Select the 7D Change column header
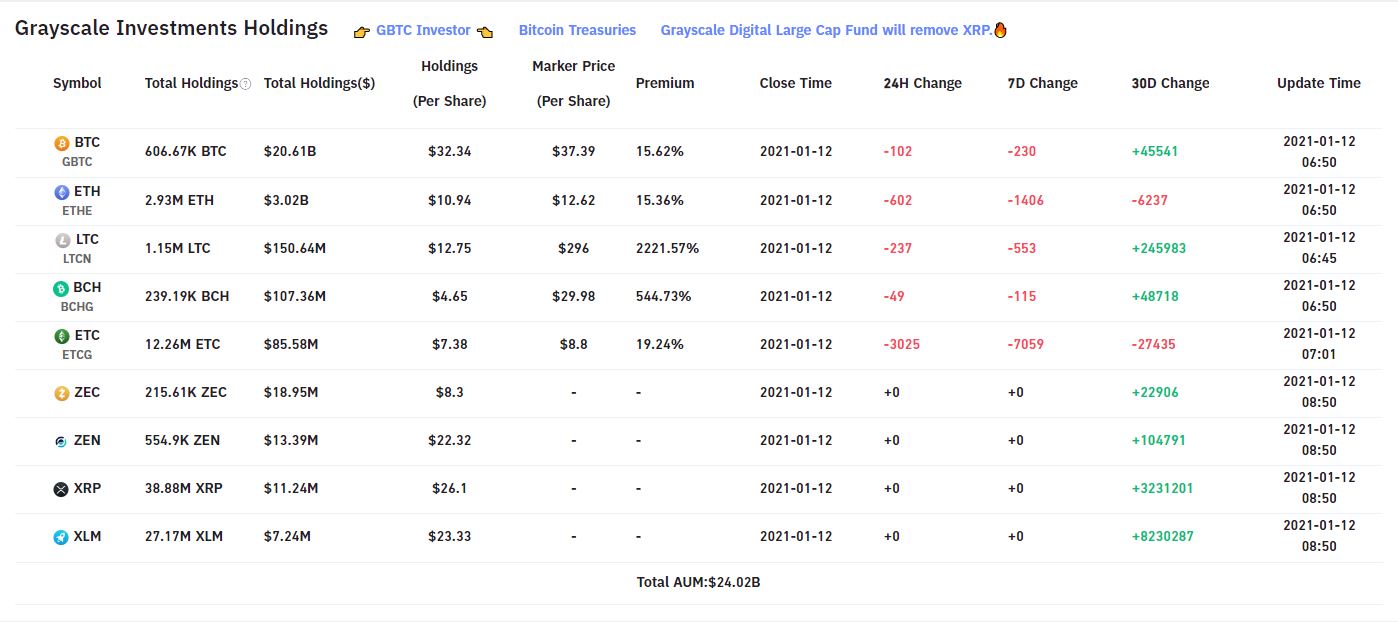The width and height of the screenshot is (1398, 622). (1043, 83)
